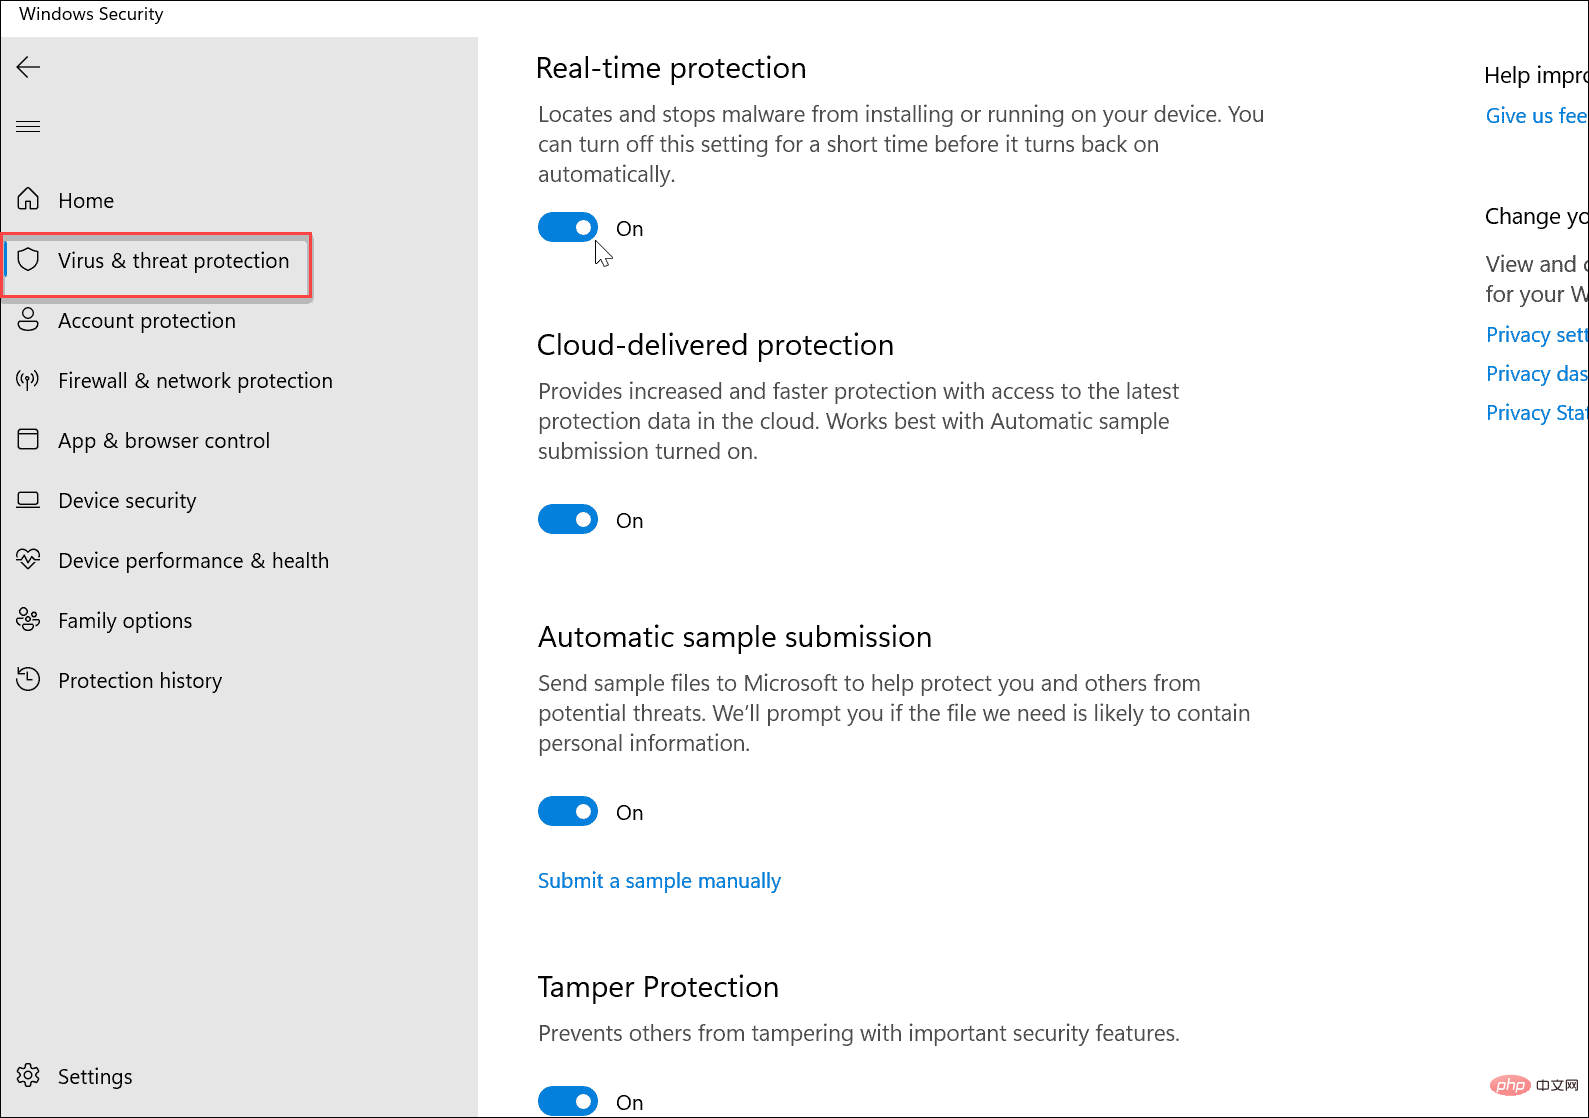Click the Automatic sample submission heading

coord(735,637)
